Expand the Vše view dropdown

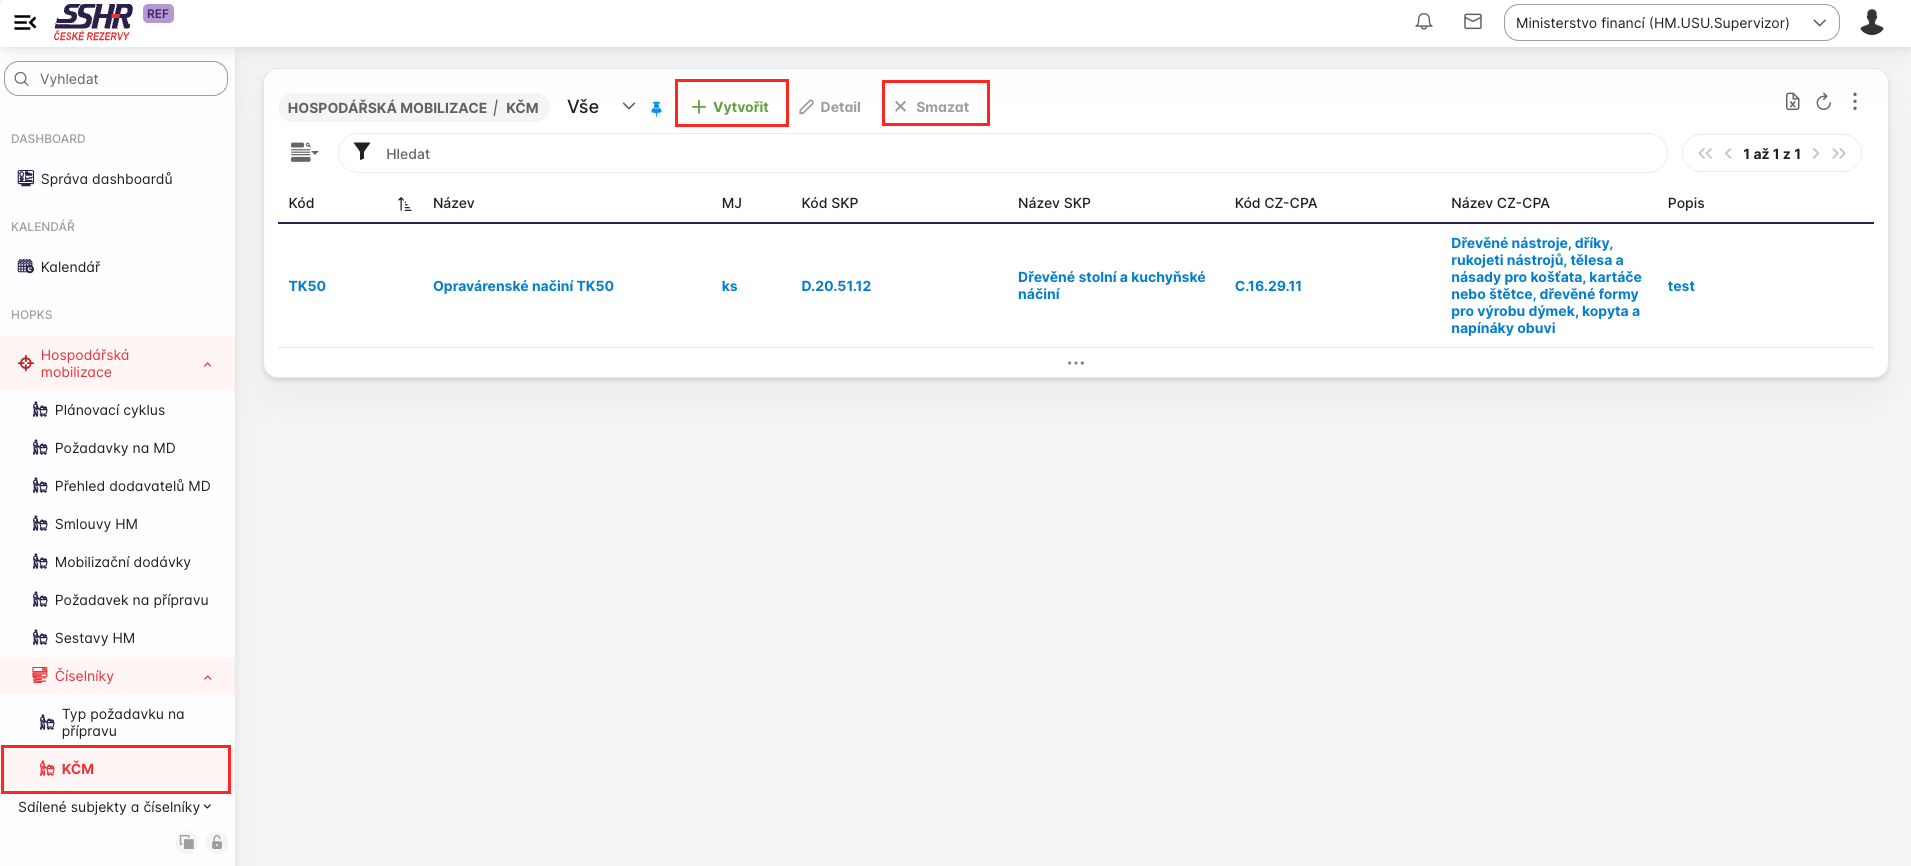pos(628,107)
